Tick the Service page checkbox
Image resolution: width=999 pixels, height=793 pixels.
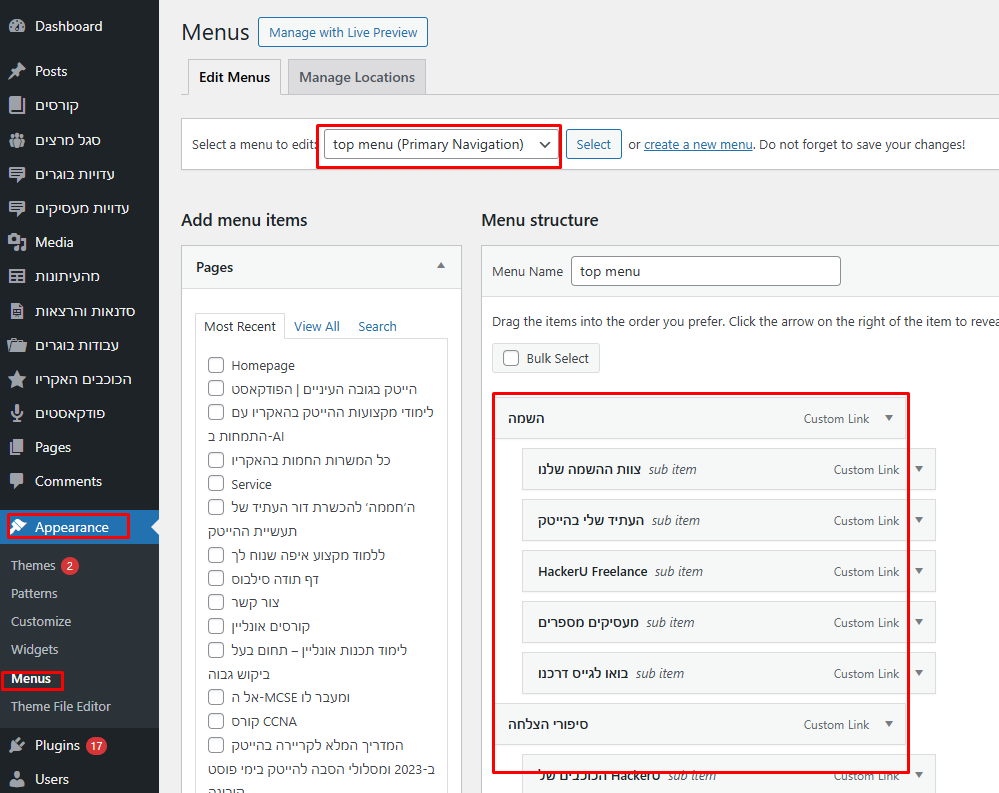(216, 483)
